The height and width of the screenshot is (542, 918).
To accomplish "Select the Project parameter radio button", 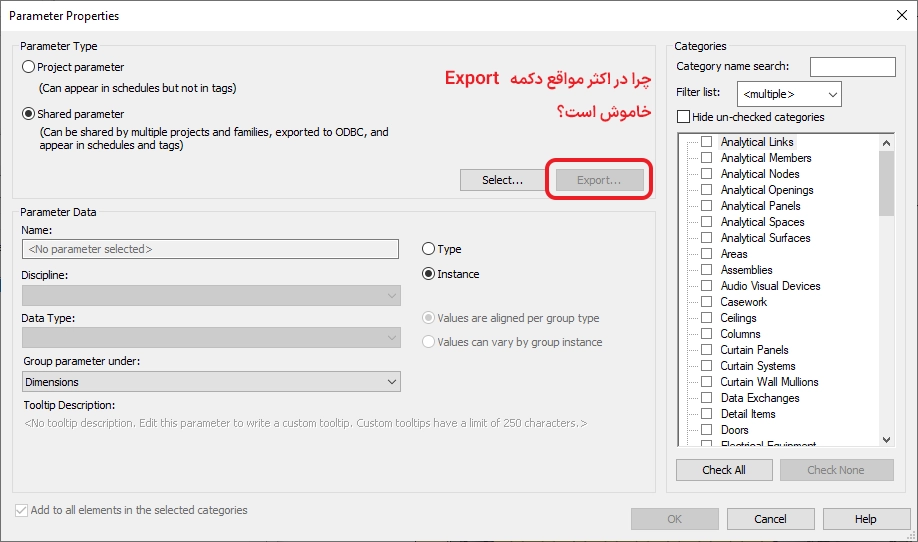I will pyautogui.click(x=28, y=67).
